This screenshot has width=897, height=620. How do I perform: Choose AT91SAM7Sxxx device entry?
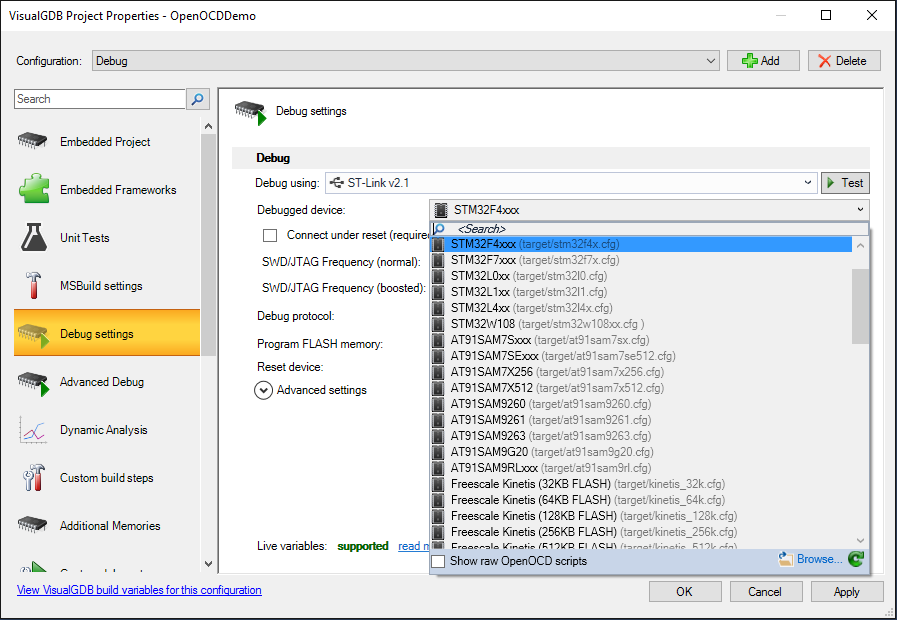point(641,340)
